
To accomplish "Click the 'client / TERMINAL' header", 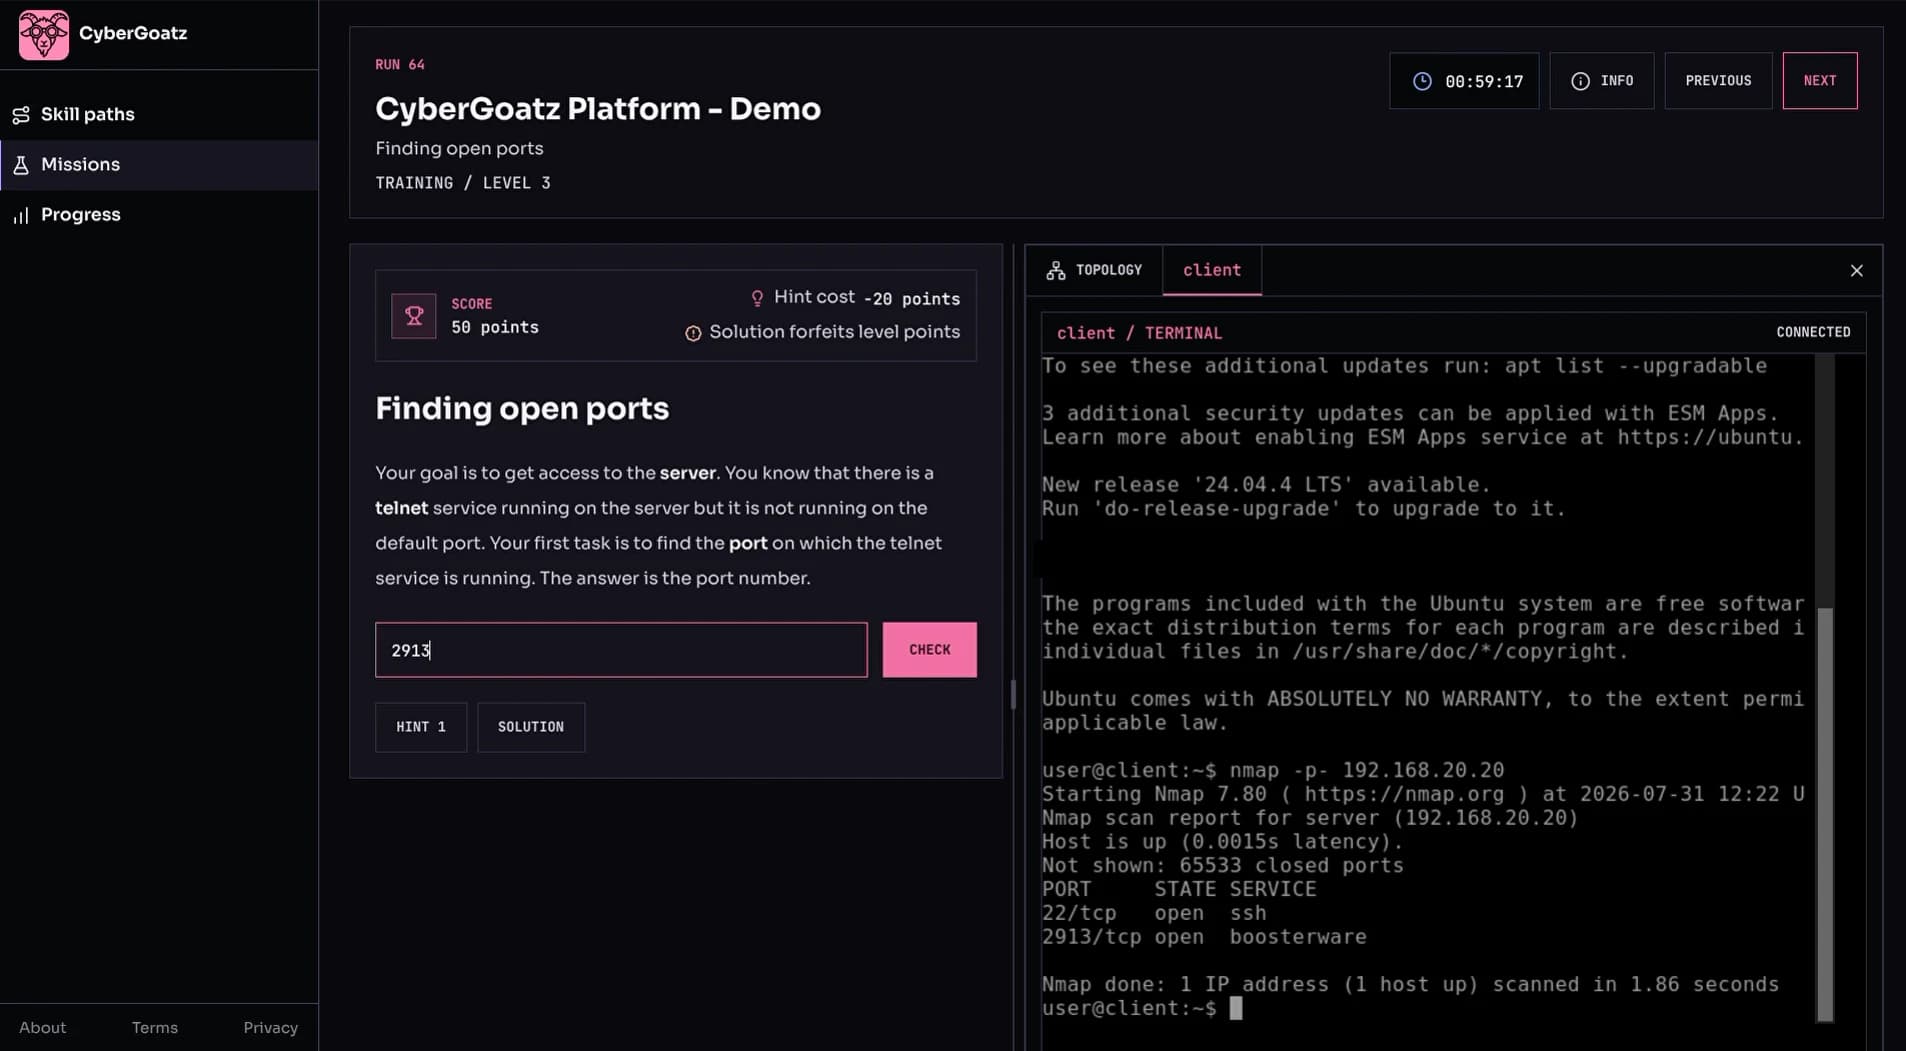I will point(1139,333).
